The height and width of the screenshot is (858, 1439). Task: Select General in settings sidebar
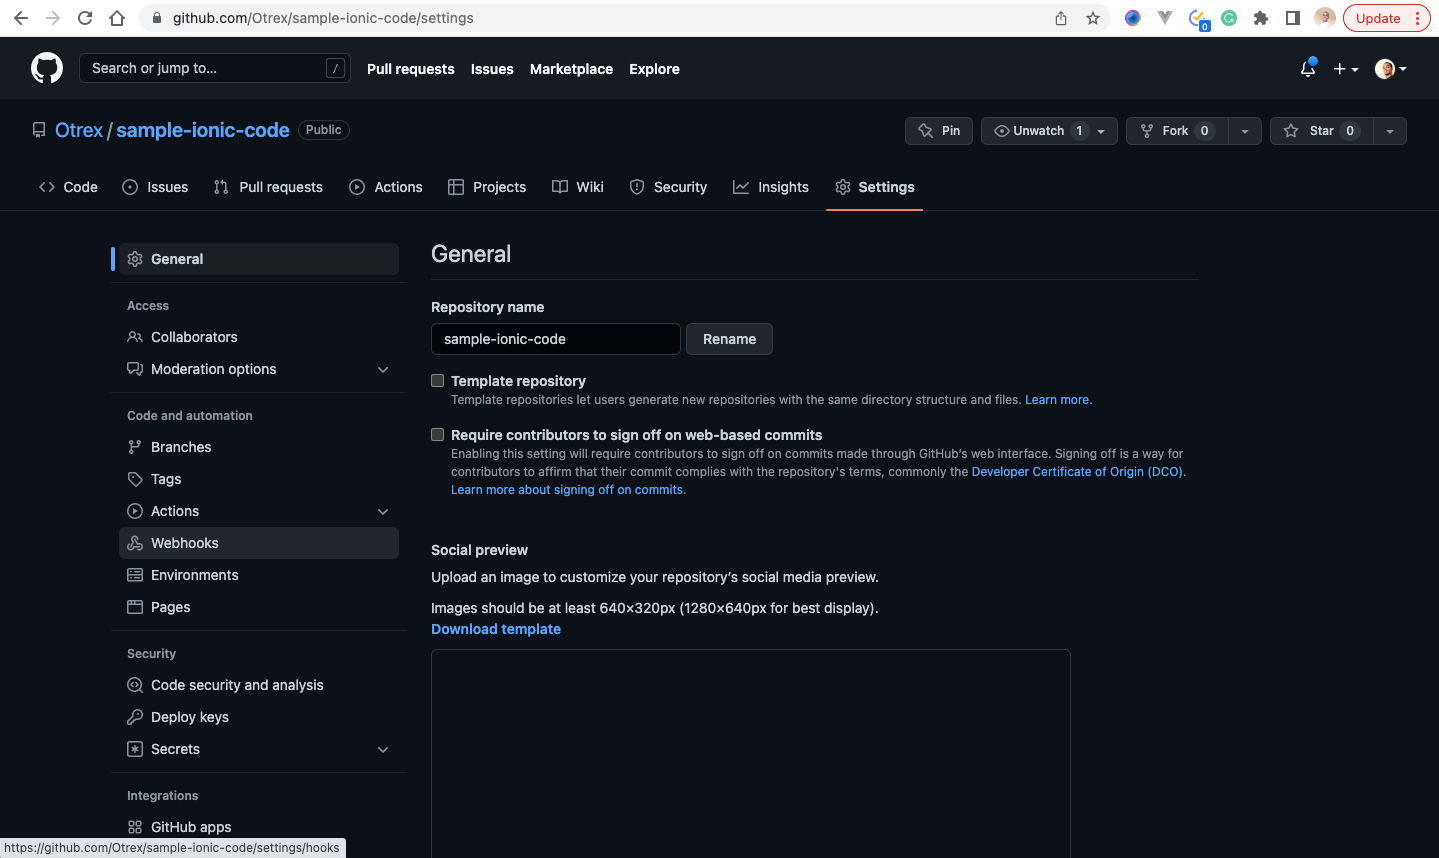[x=259, y=259]
